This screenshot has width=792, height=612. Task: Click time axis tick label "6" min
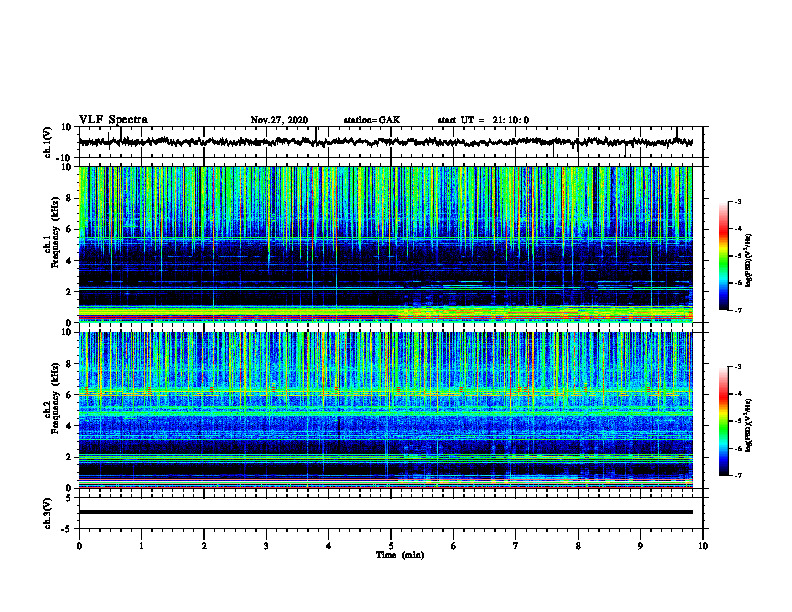click(x=454, y=546)
